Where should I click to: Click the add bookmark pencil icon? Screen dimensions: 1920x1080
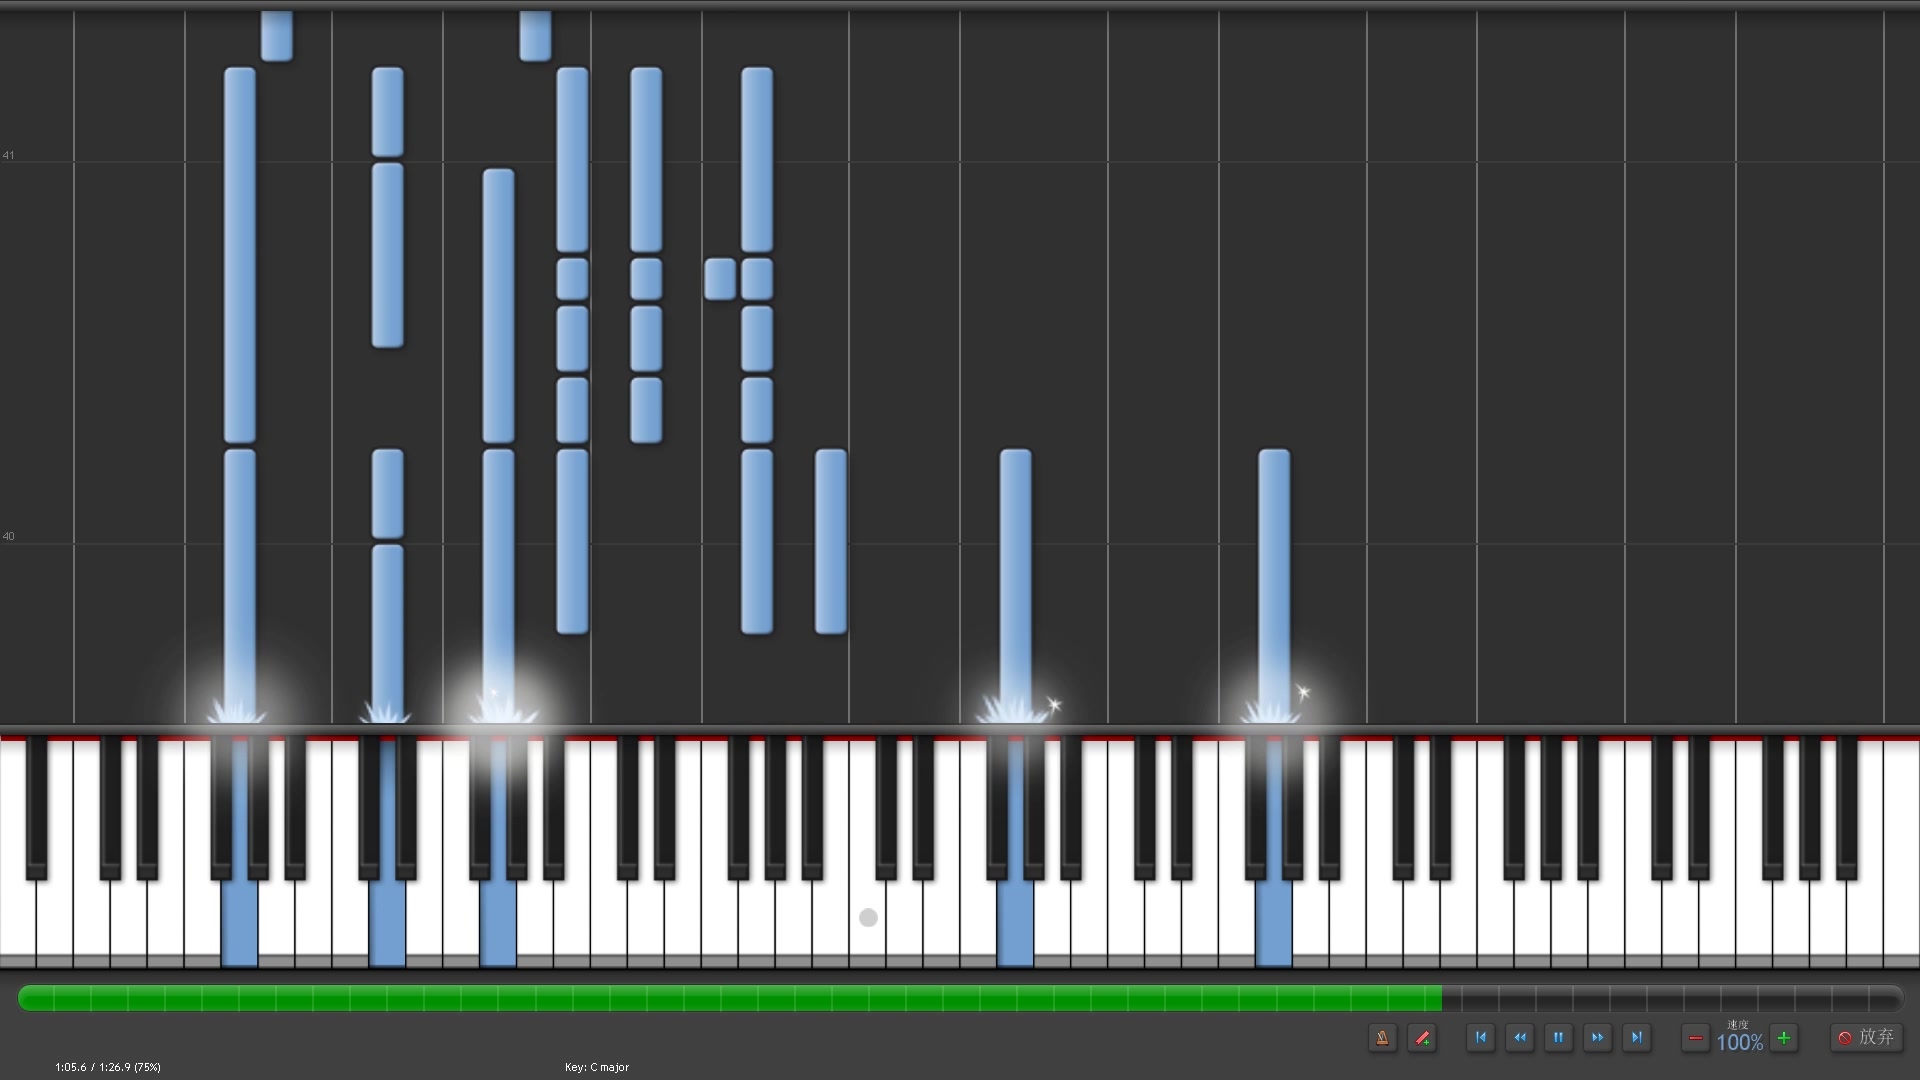pyautogui.click(x=1422, y=1038)
